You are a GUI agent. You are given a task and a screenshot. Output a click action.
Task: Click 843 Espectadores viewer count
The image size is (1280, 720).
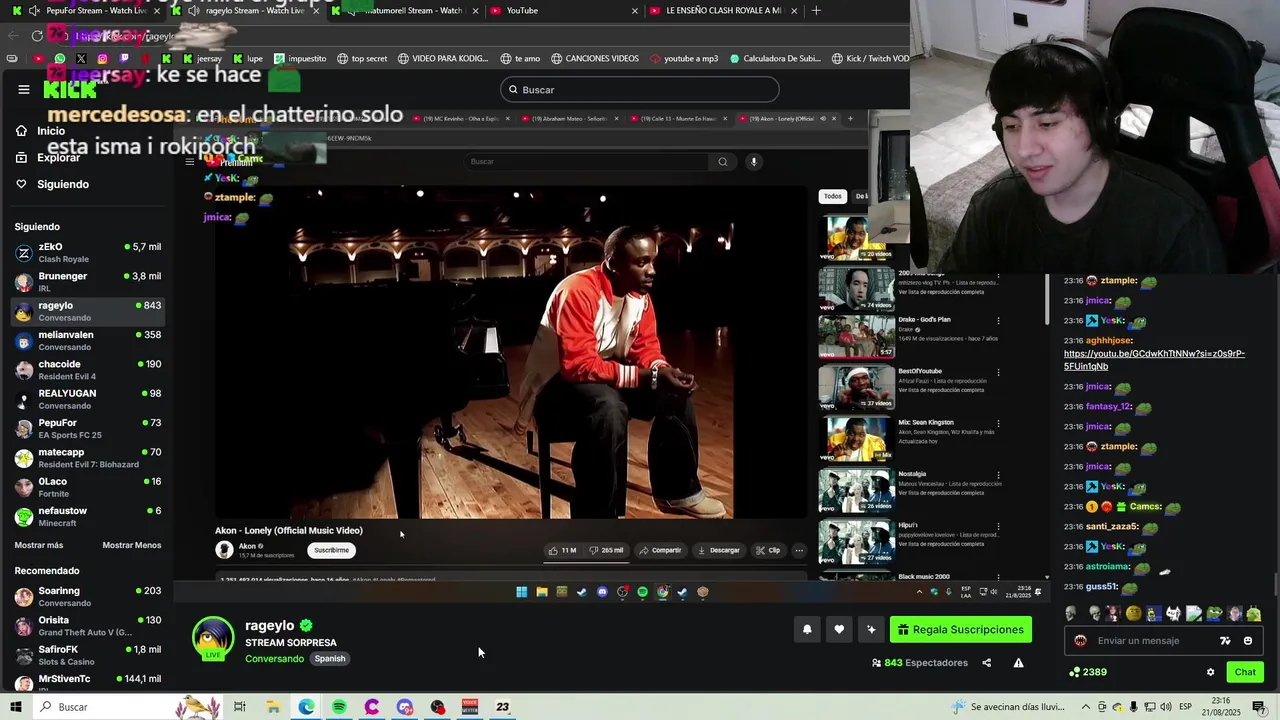click(920, 663)
